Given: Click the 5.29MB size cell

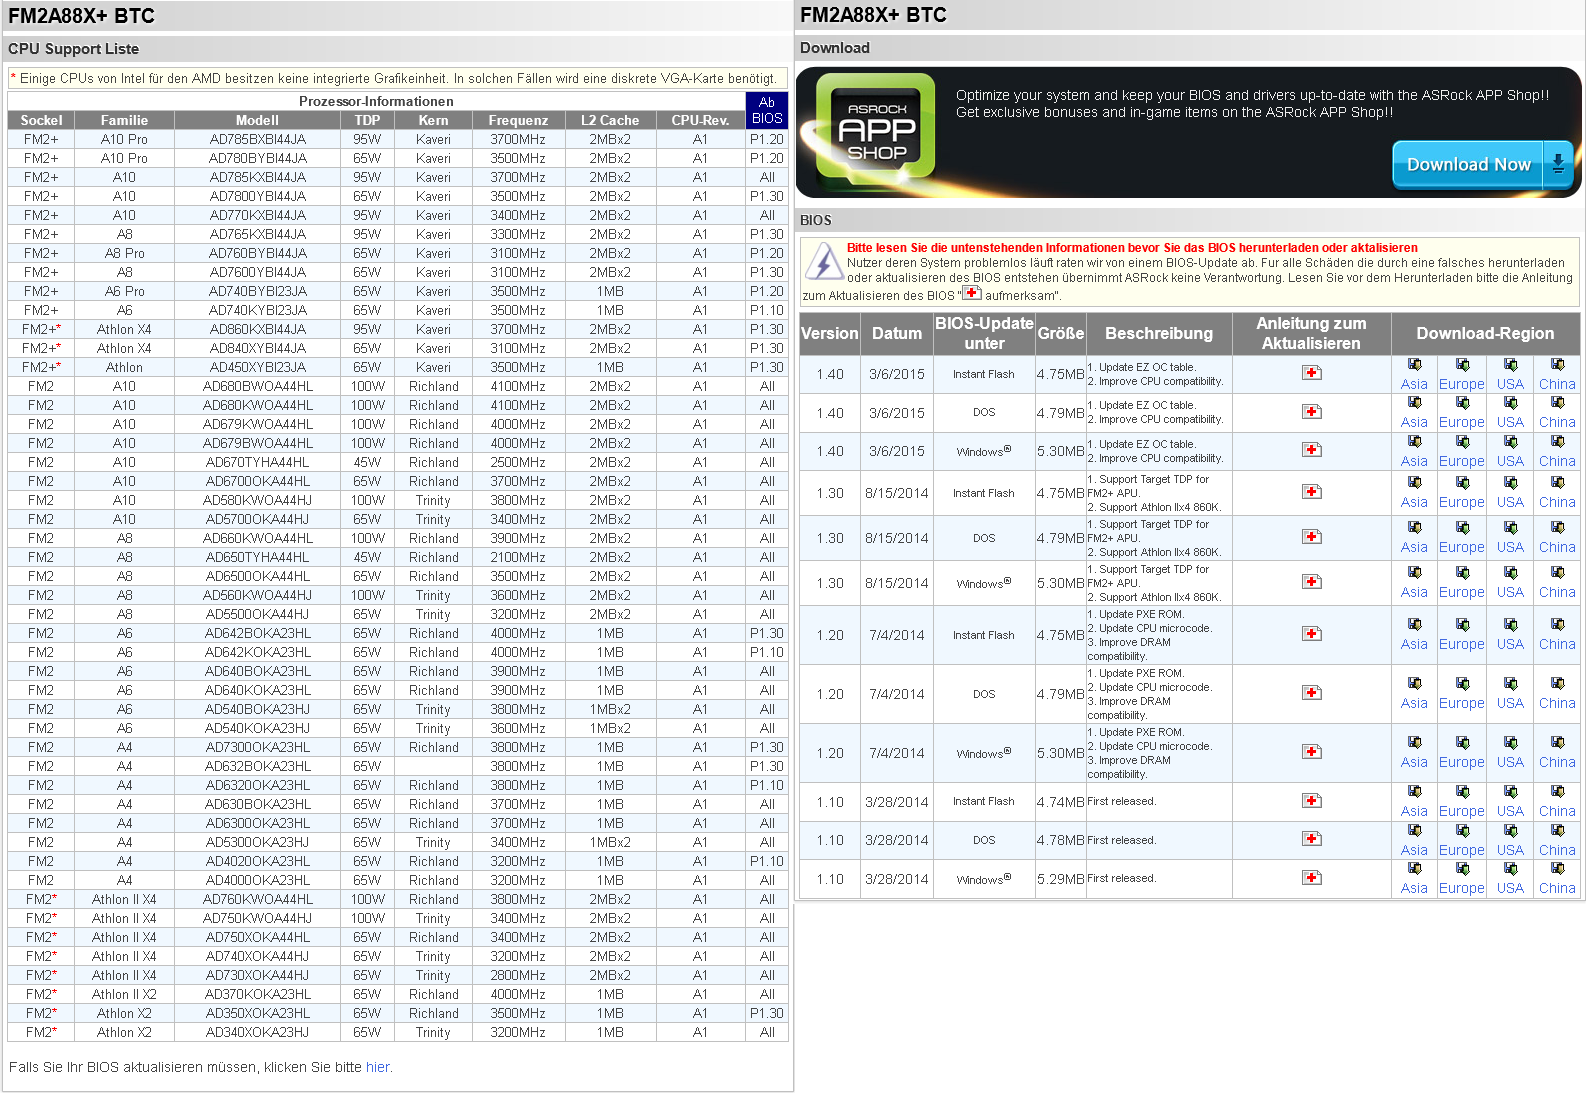Looking at the screenshot, I should point(1060,879).
